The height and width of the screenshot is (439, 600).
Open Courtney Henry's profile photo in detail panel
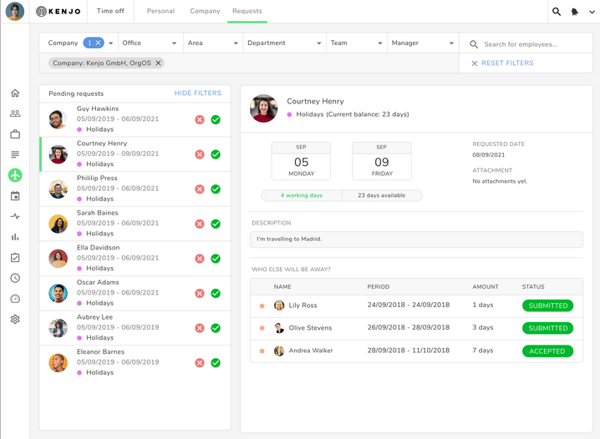click(x=264, y=109)
